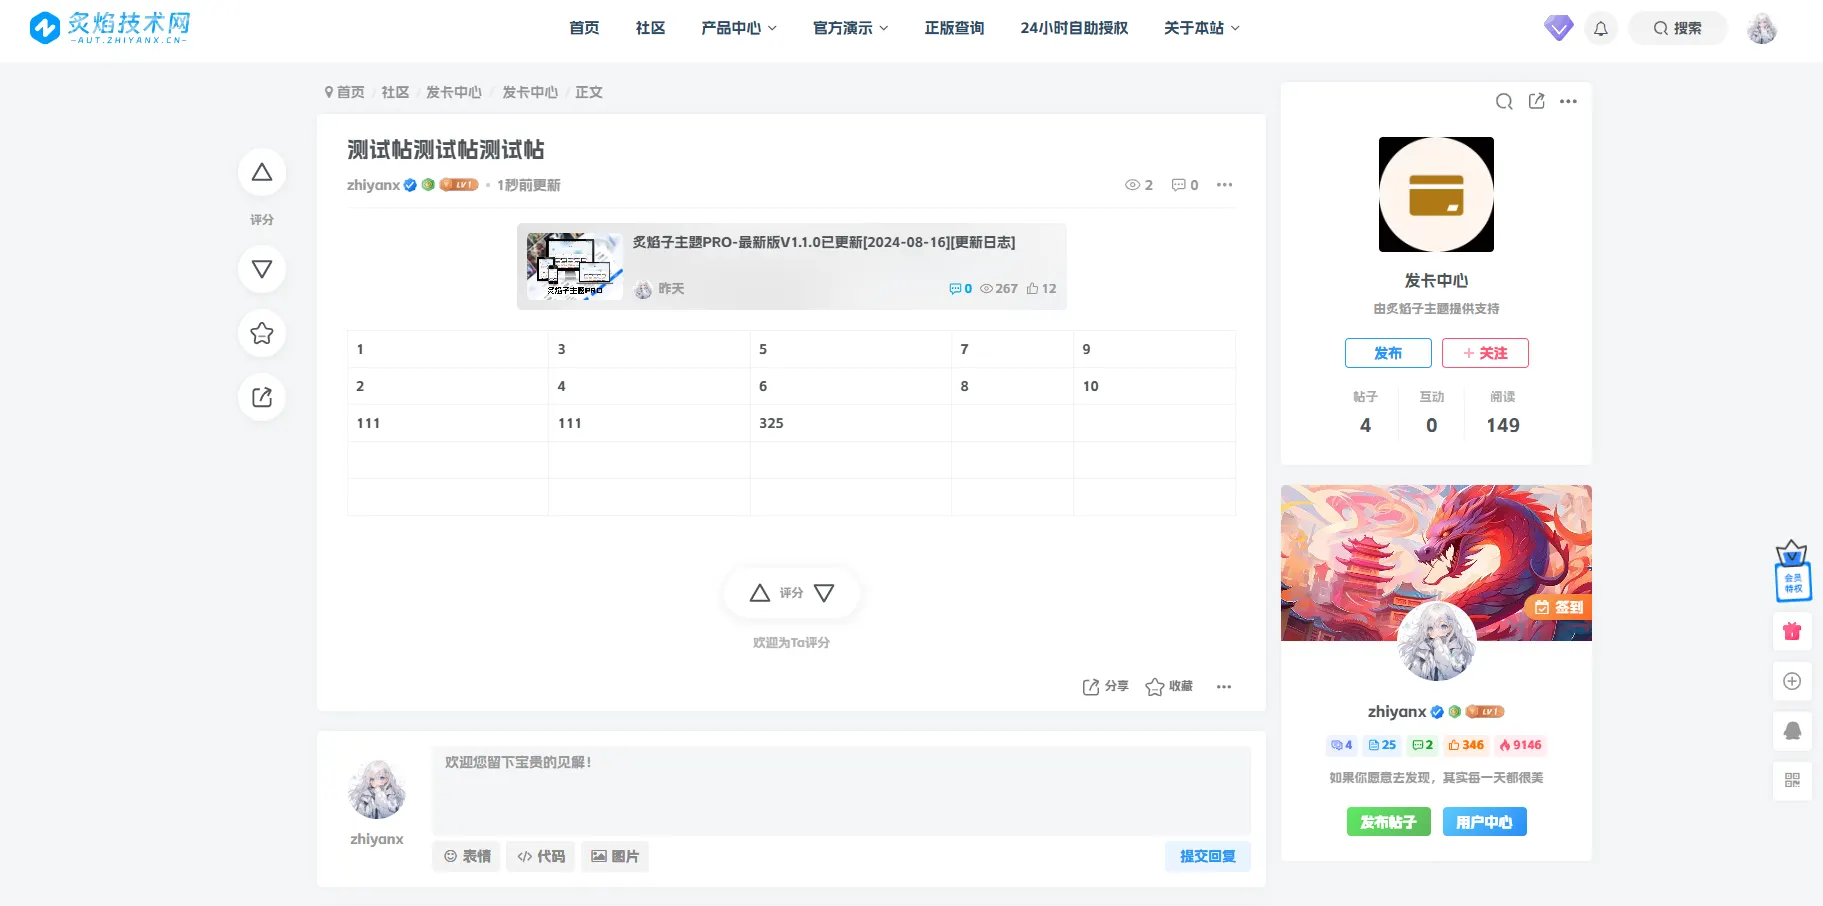Follow the circle with 关注 button
This screenshot has height=906, width=1823.
click(x=1485, y=353)
